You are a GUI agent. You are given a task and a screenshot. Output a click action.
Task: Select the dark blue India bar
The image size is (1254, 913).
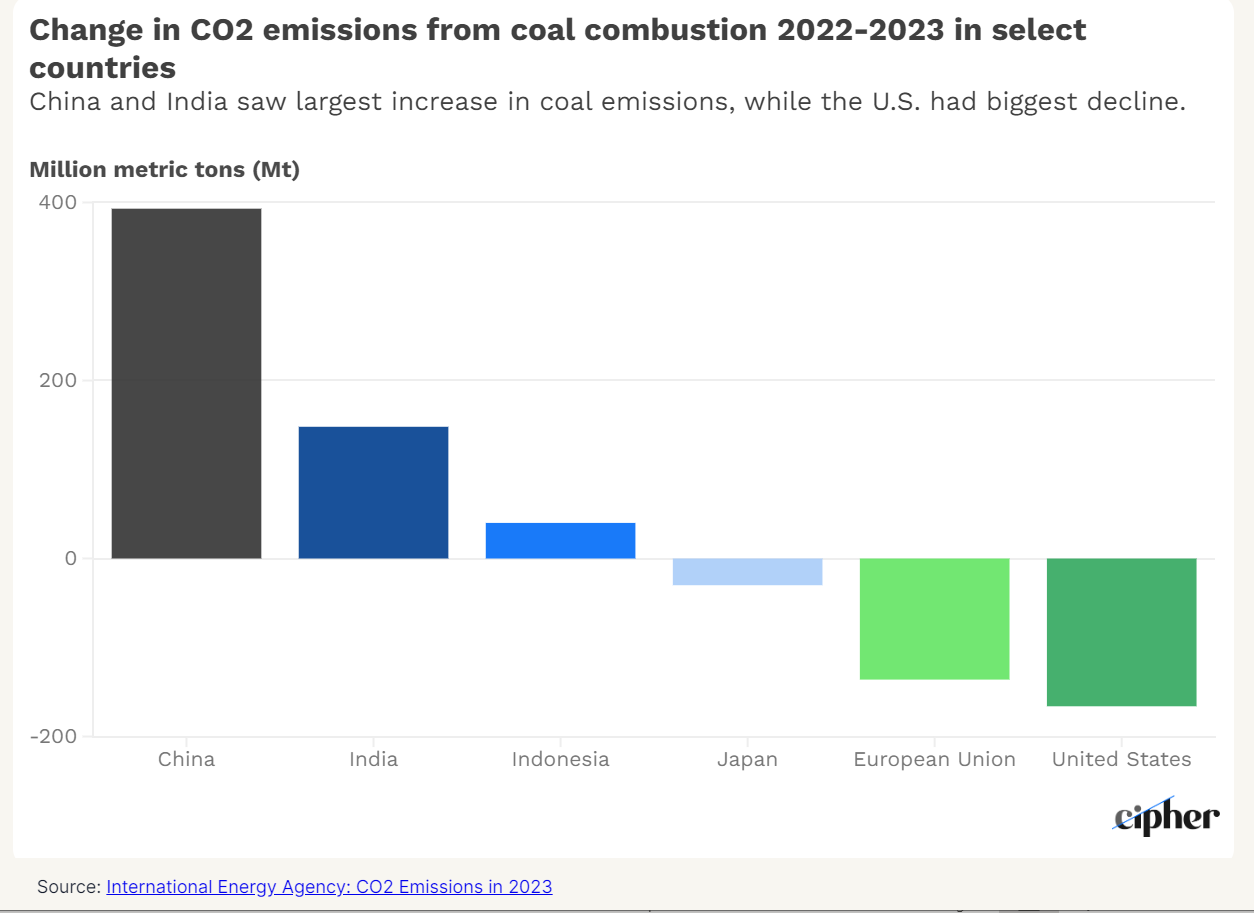[x=373, y=492]
